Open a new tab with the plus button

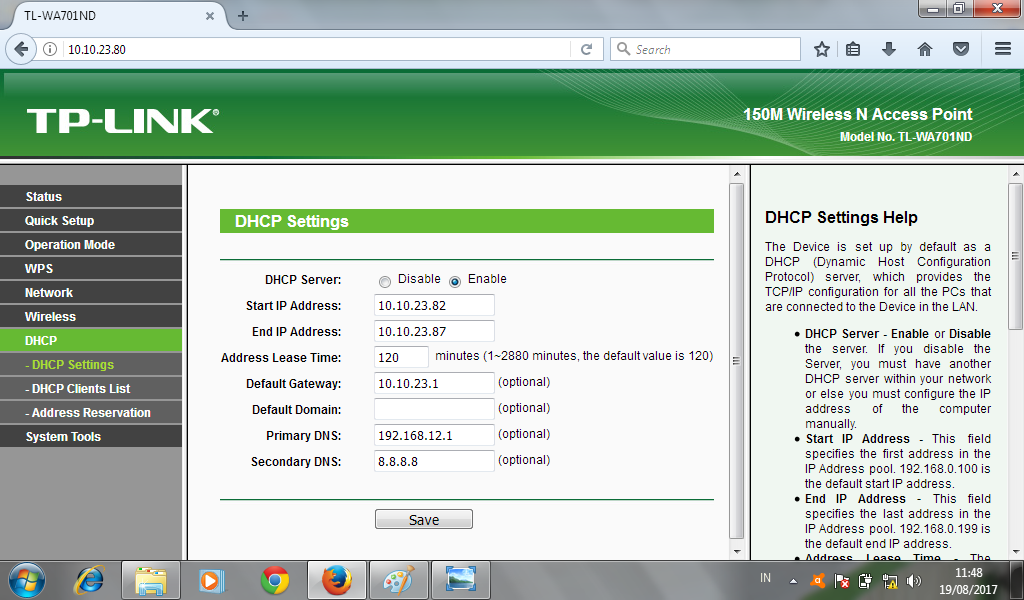[x=242, y=16]
